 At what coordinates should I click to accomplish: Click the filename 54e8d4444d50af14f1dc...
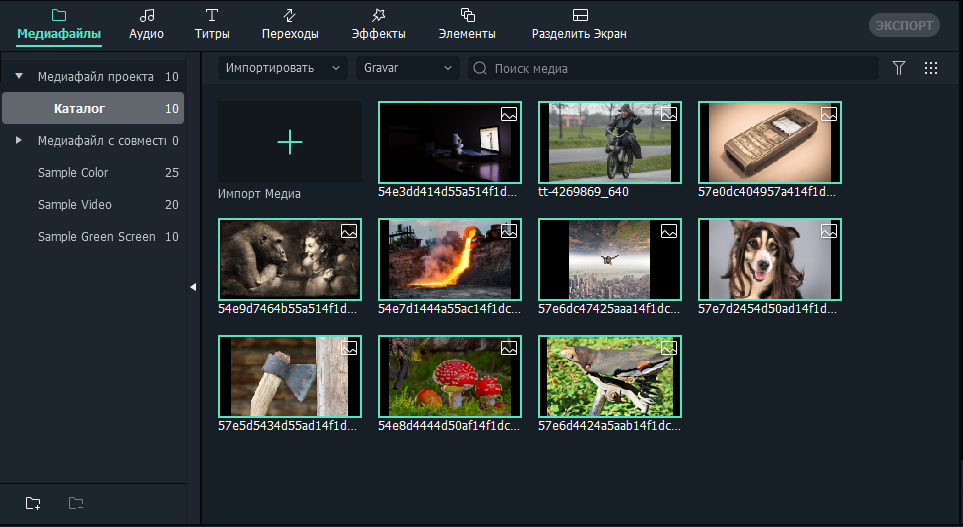(x=449, y=425)
